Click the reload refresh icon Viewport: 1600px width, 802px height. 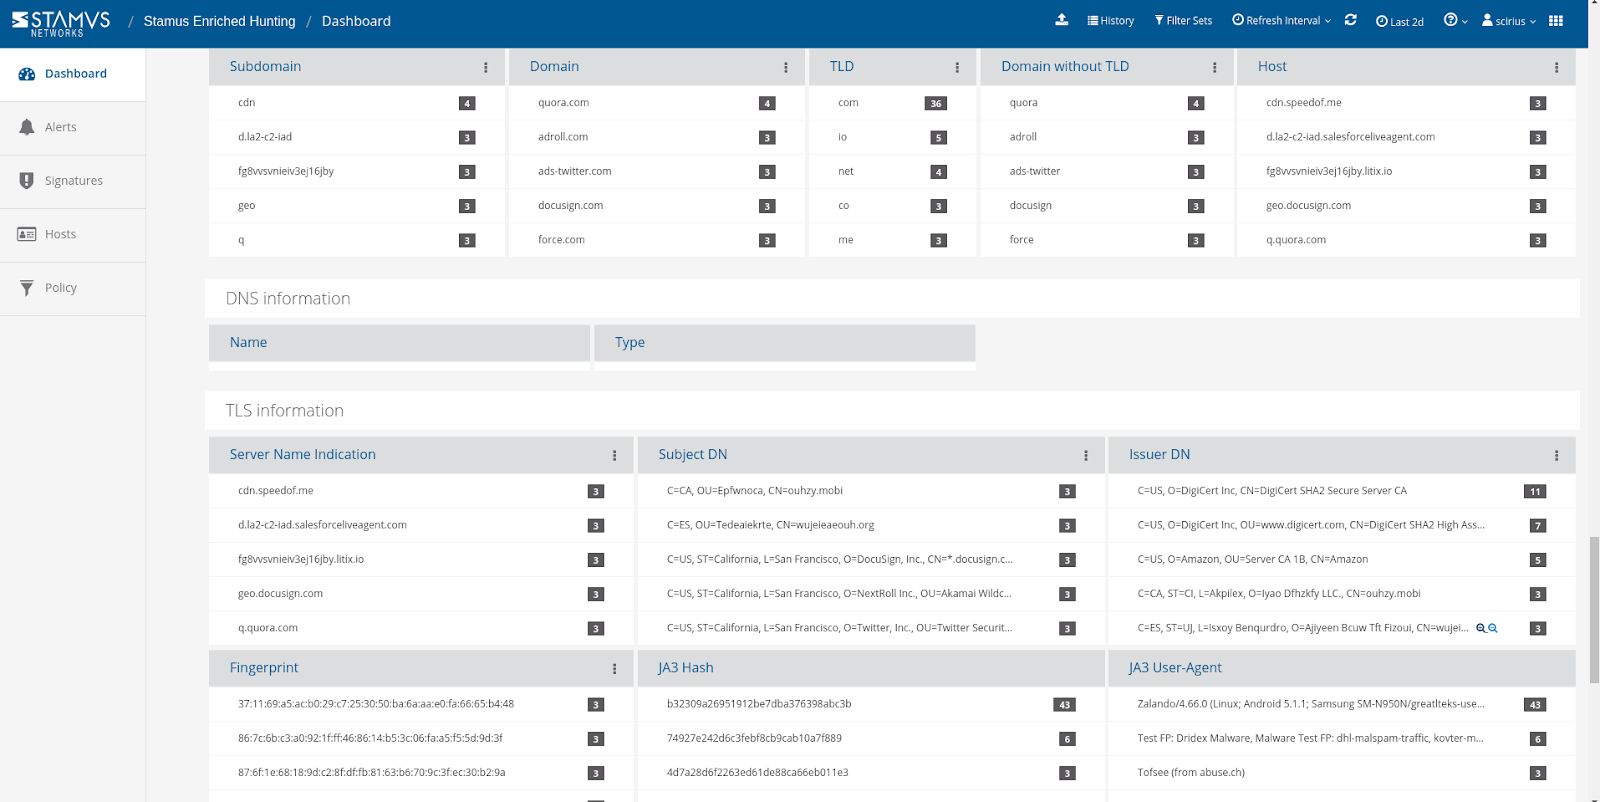pos(1351,20)
